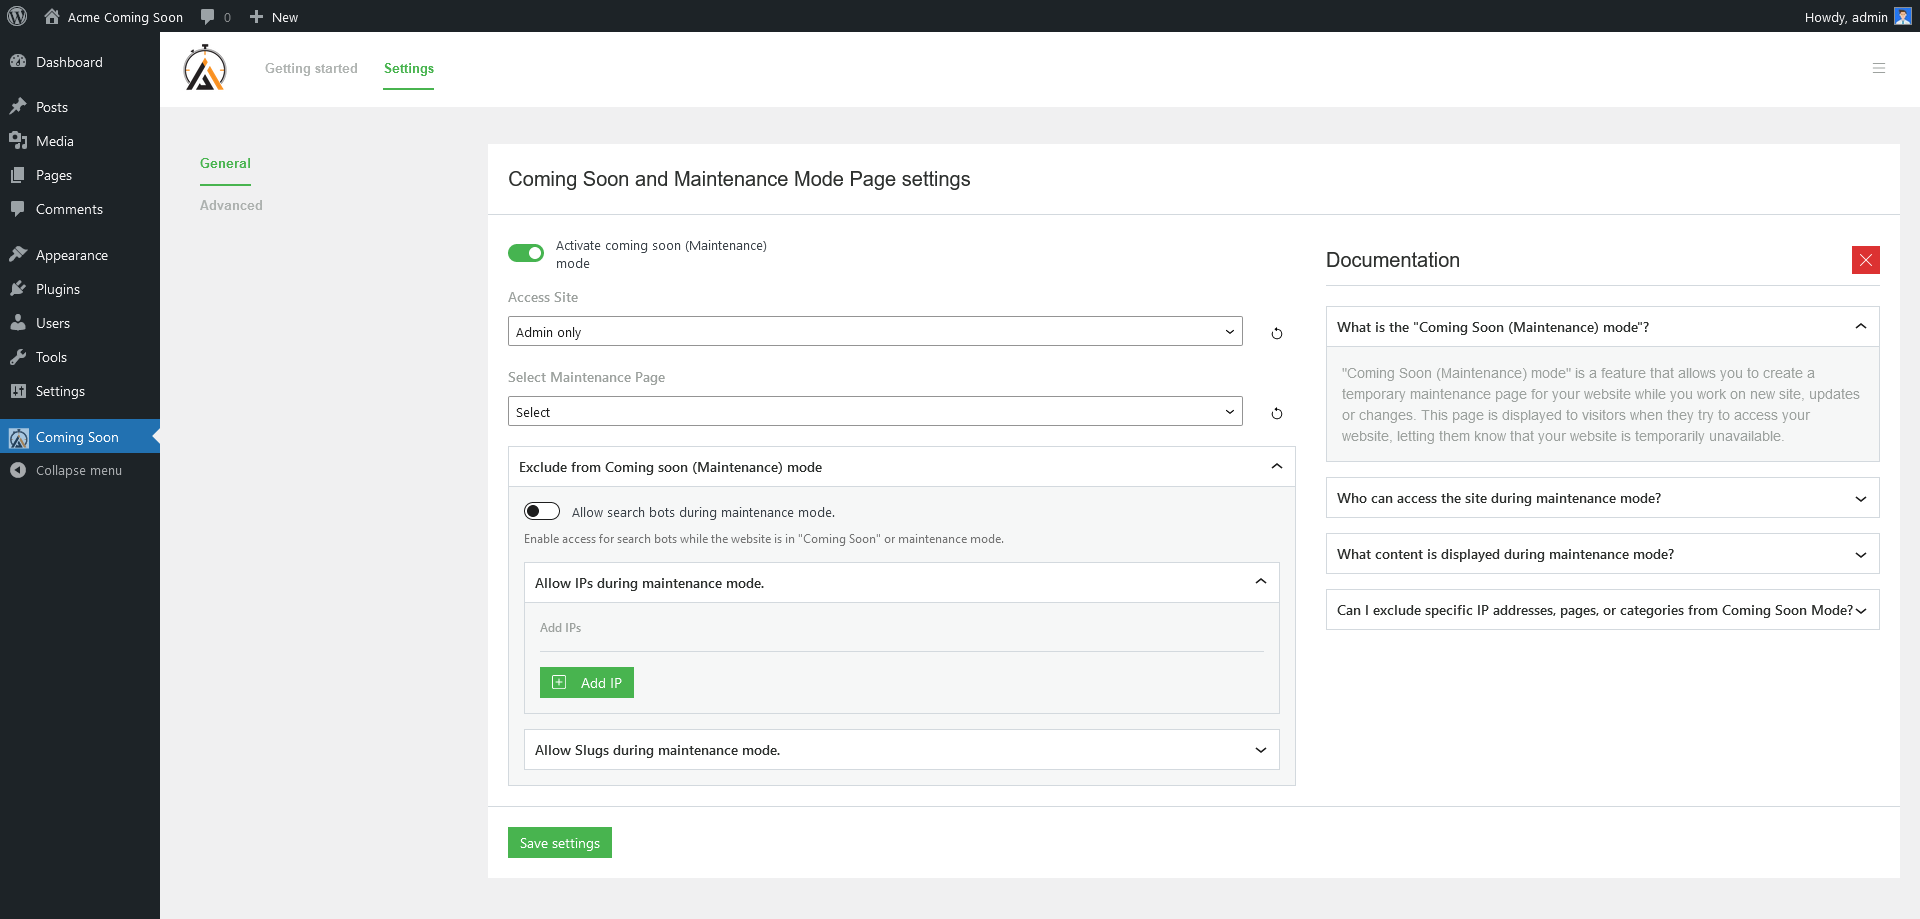
Task: Open the Dashboard menu item
Action: point(80,62)
